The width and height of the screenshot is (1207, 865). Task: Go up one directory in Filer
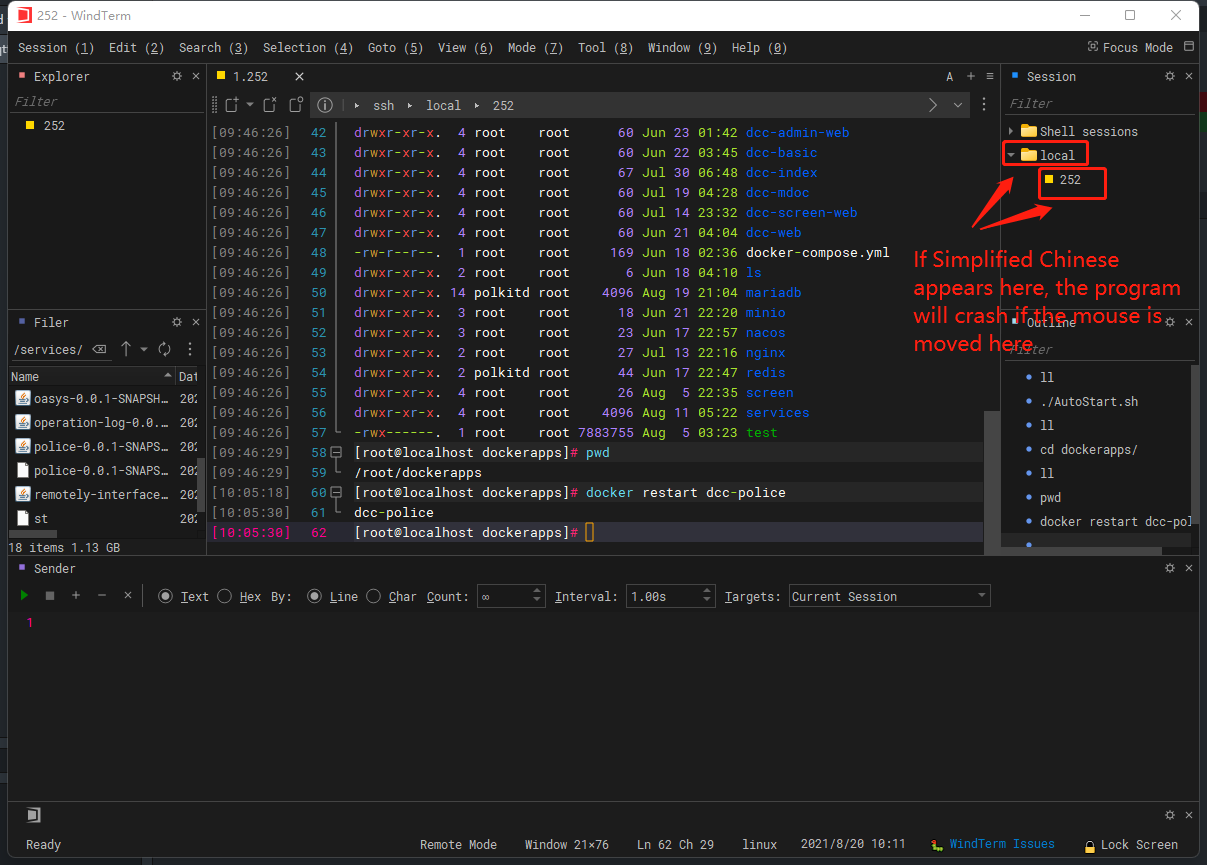126,349
